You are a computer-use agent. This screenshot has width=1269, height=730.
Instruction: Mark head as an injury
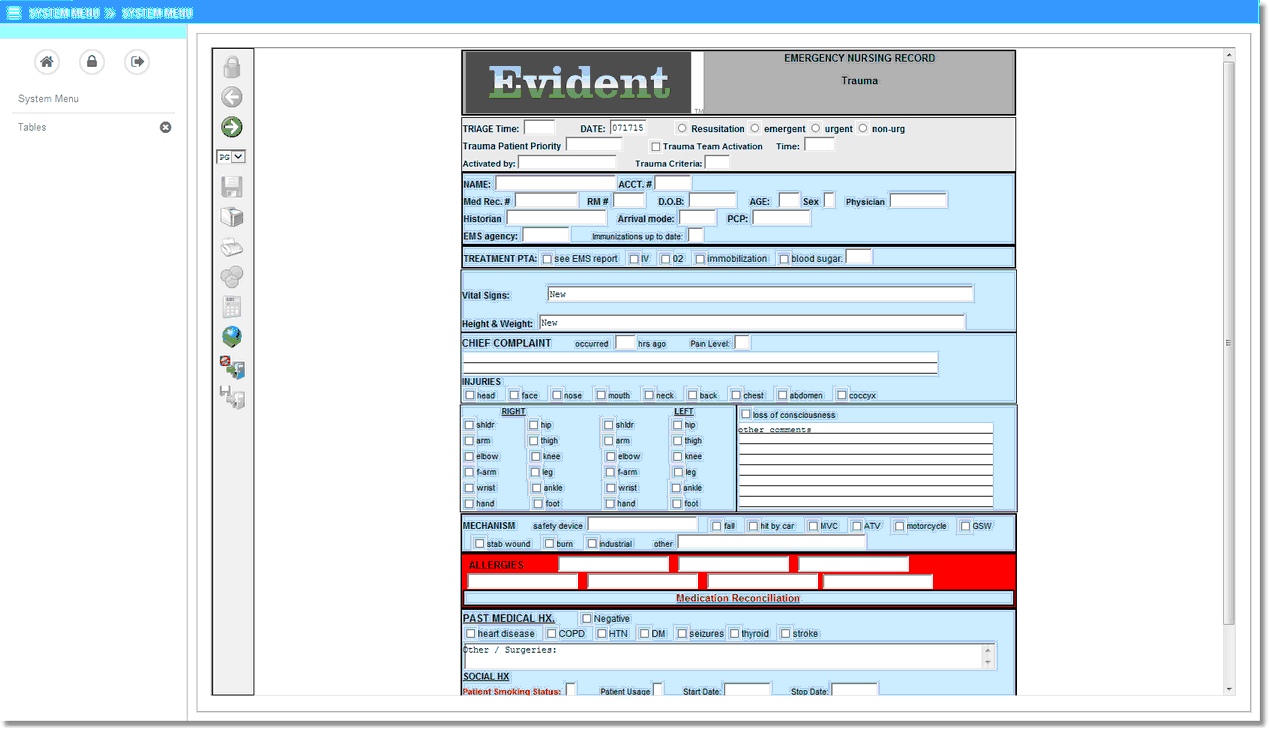[x=470, y=395]
